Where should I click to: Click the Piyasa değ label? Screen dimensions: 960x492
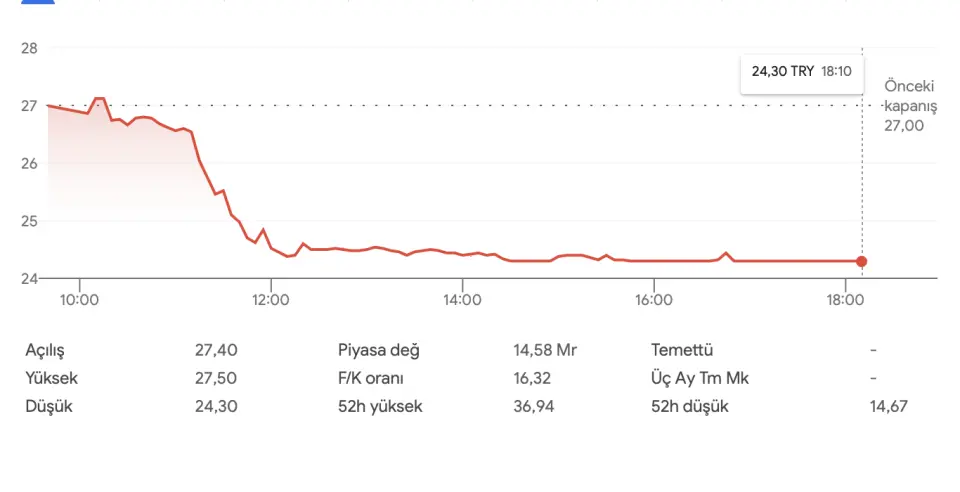[x=379, y=351]
